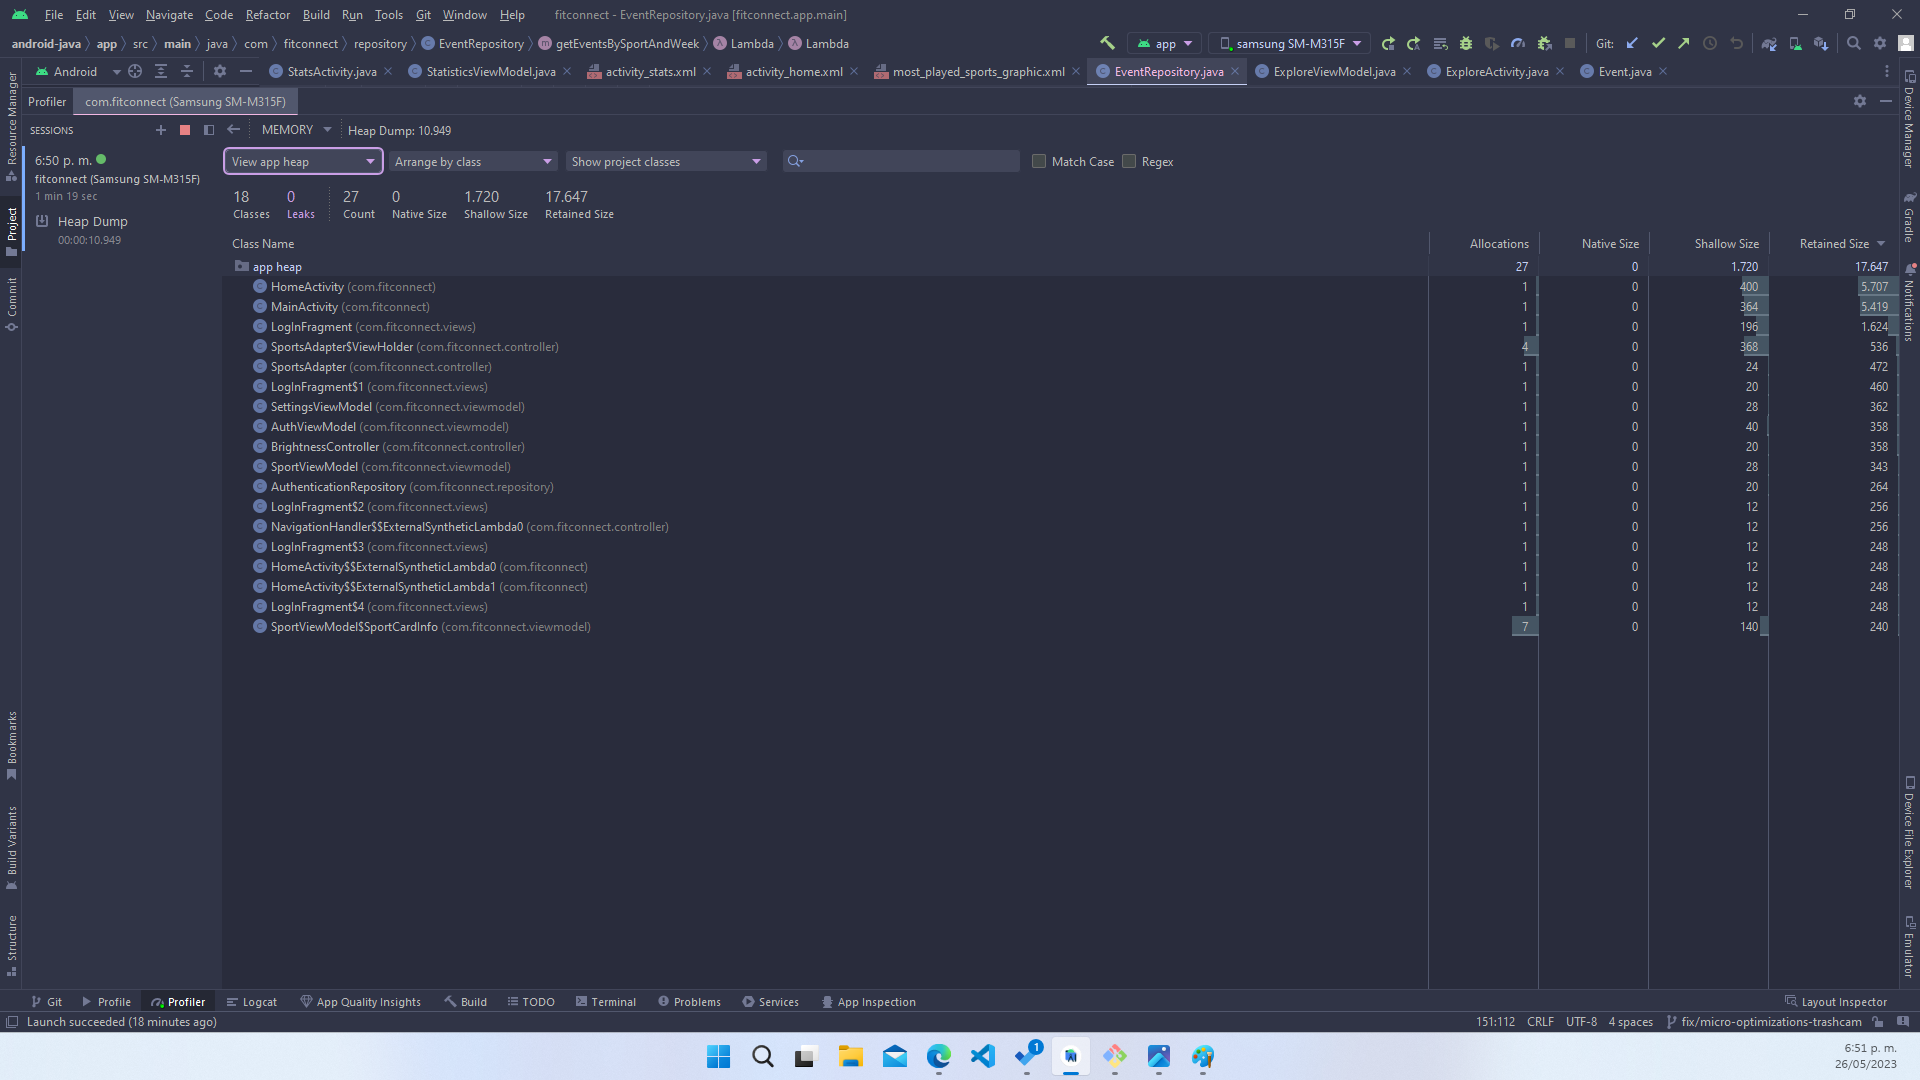Click the Make Project hammer icon
The image size is (1920, 1080).
coord(1107,43)
